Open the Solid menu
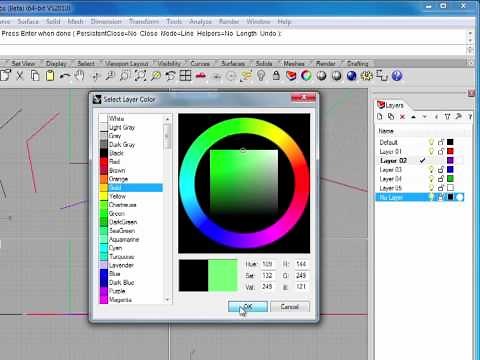This screenshot has width=480, height=360. [53, 22]
